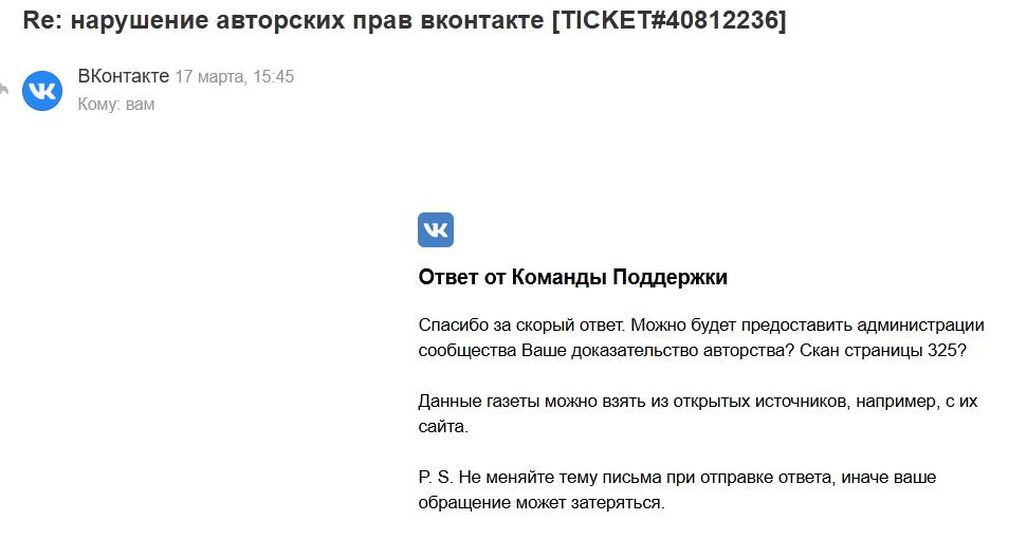This screenshot has width=1027, height=539.
Task: Click the text Скан страницы 325?
Action: point(883,350)
